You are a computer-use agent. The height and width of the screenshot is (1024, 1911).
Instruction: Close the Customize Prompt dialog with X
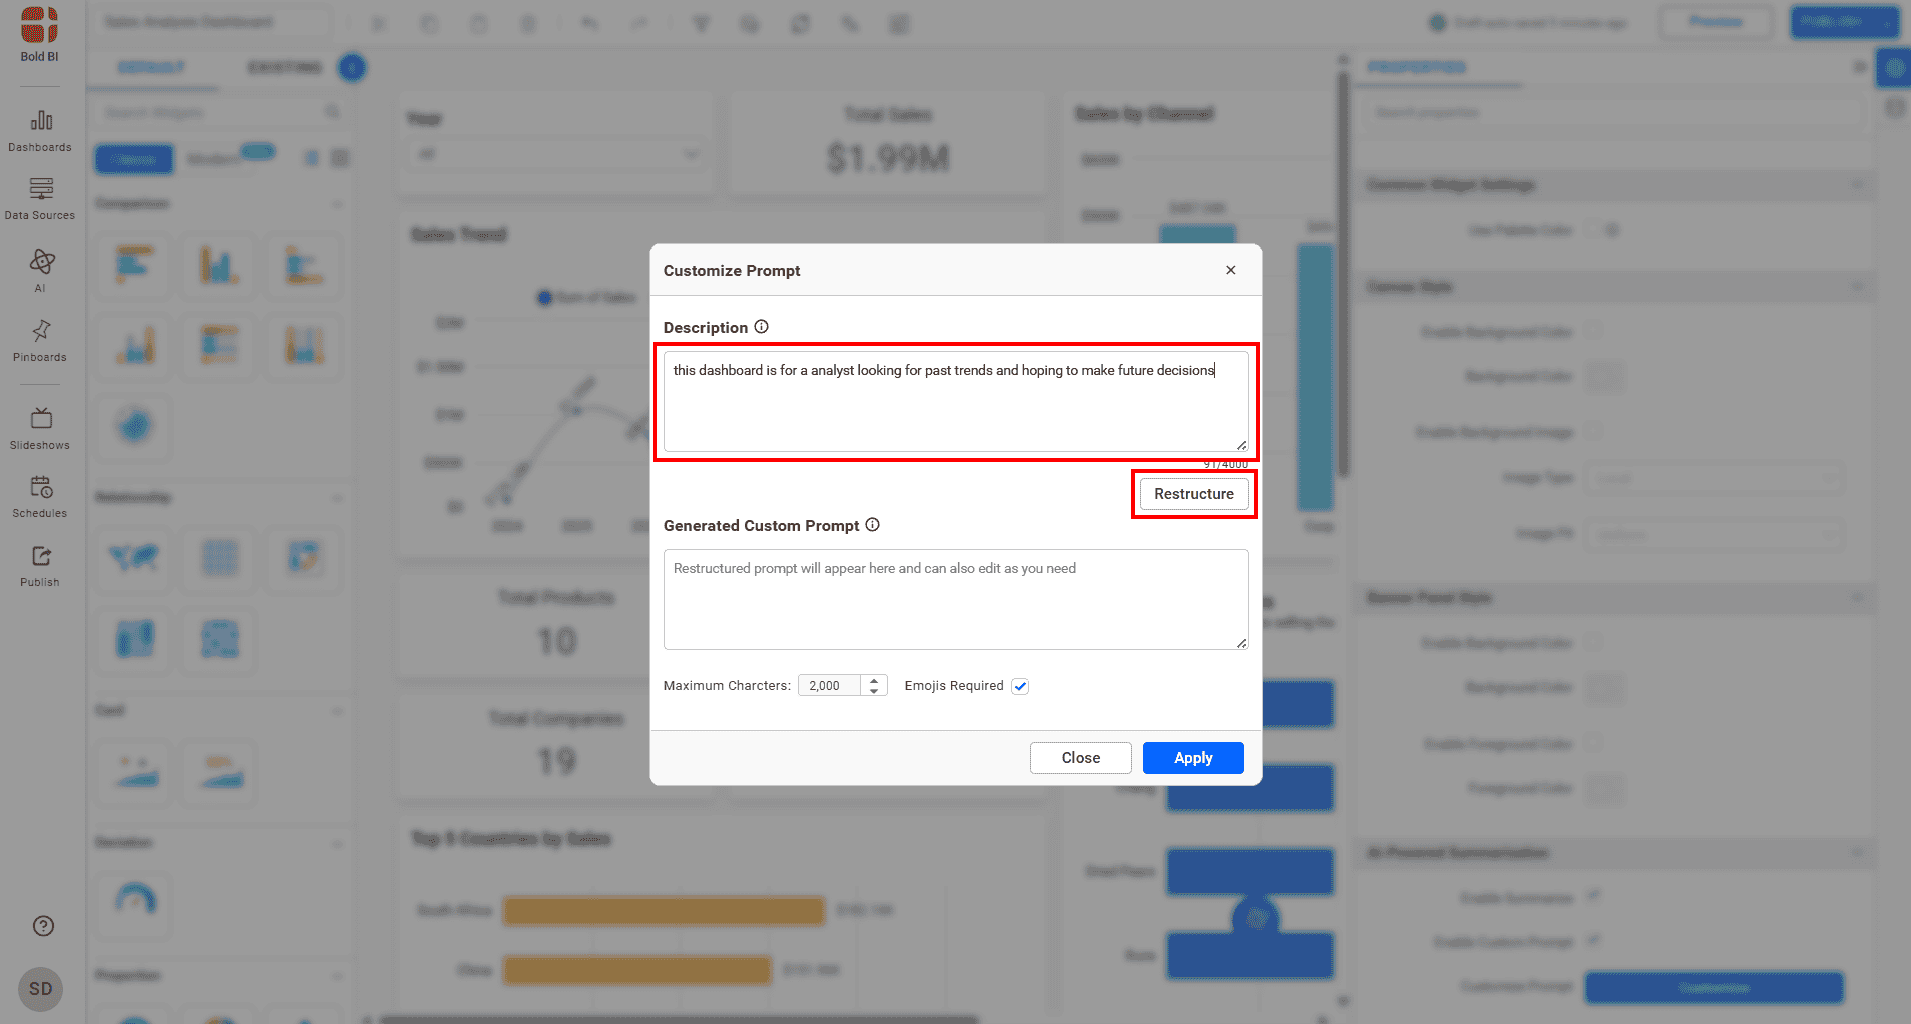1230,270
